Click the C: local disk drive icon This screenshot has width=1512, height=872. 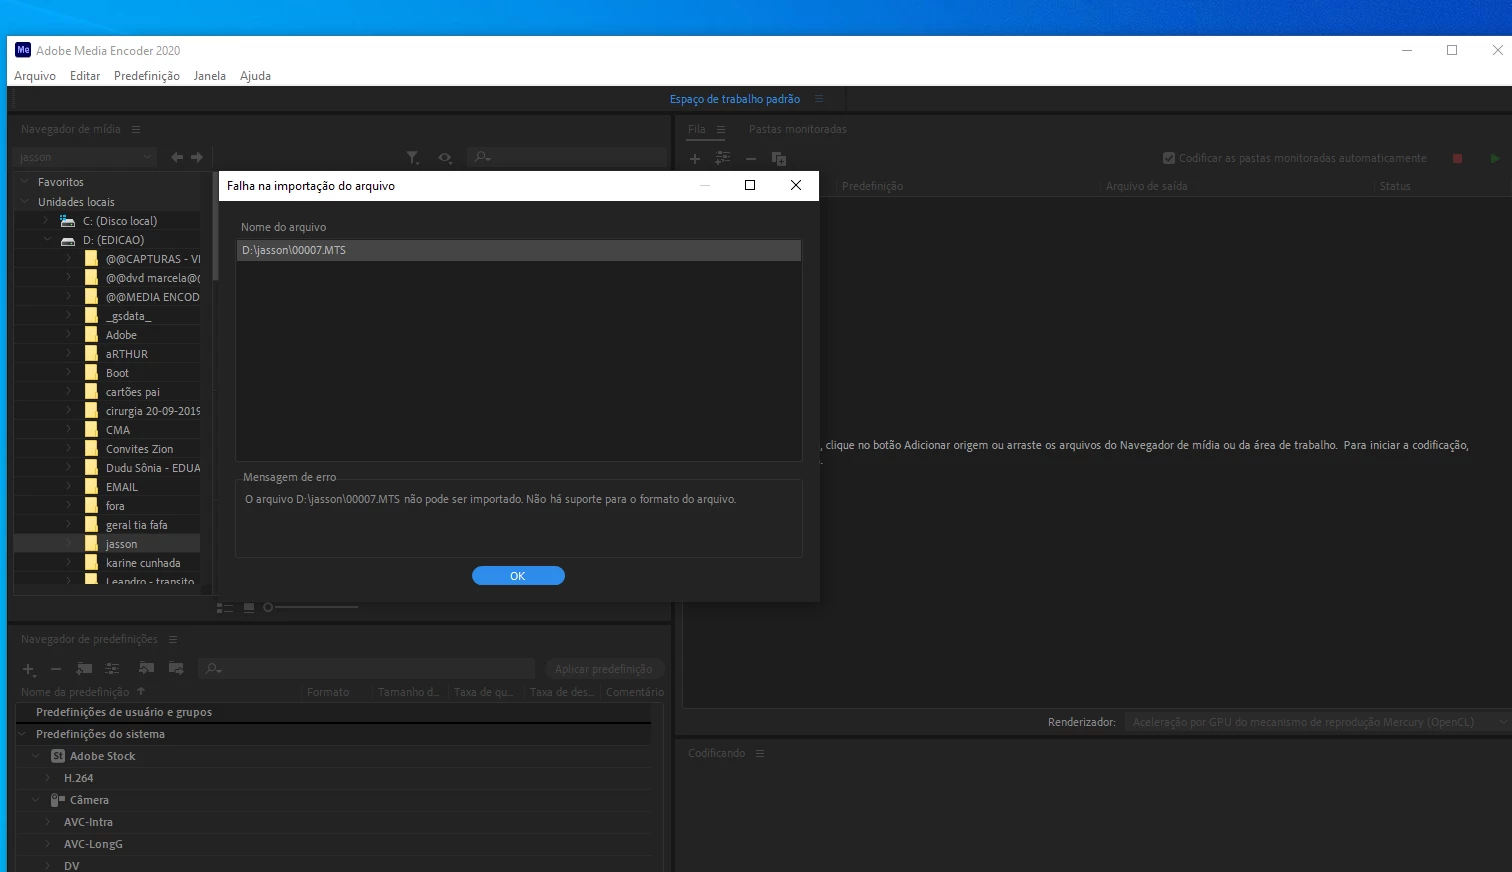click(x=68, y=221)
